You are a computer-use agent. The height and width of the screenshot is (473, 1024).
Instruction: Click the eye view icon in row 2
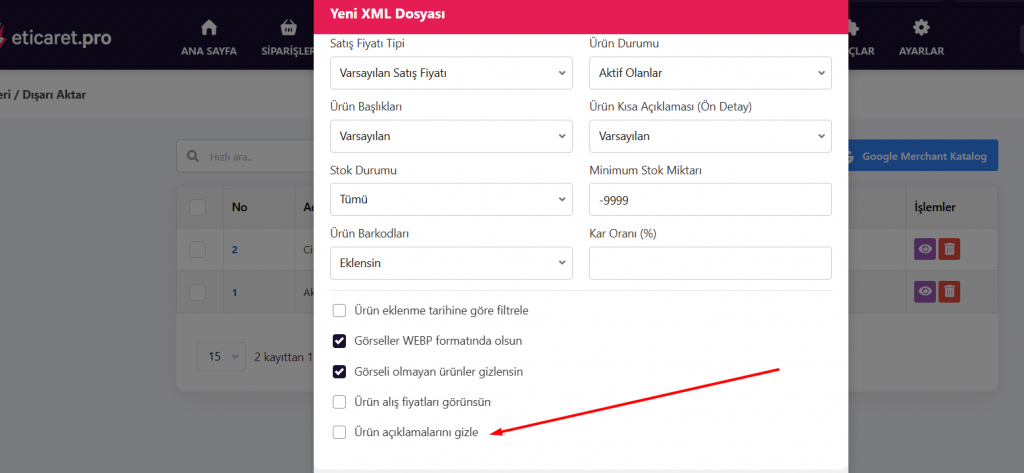click(925, 249)
